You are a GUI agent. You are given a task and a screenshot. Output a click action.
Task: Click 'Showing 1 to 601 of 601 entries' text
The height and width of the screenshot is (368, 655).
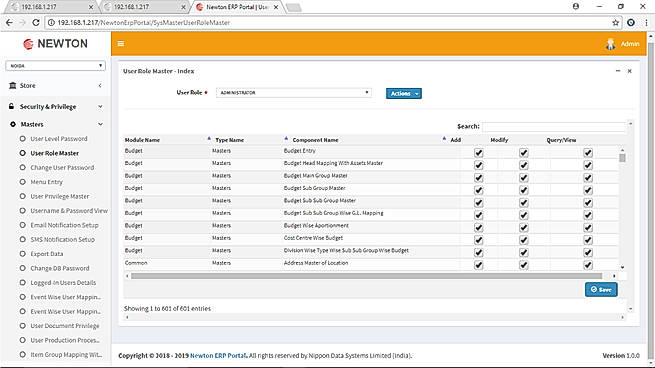[x=167, y=309]
